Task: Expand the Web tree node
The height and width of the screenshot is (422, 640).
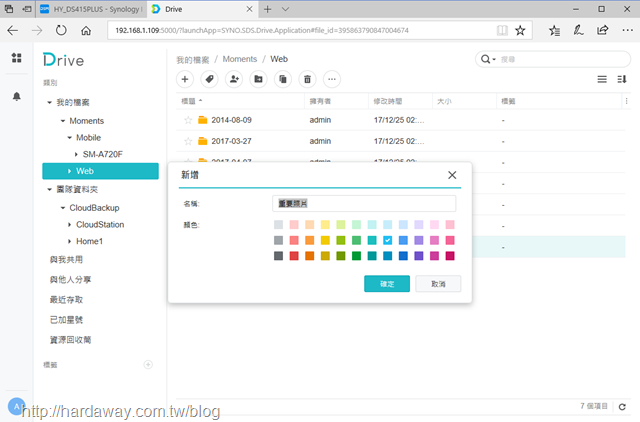Action: tap(69, 171)
